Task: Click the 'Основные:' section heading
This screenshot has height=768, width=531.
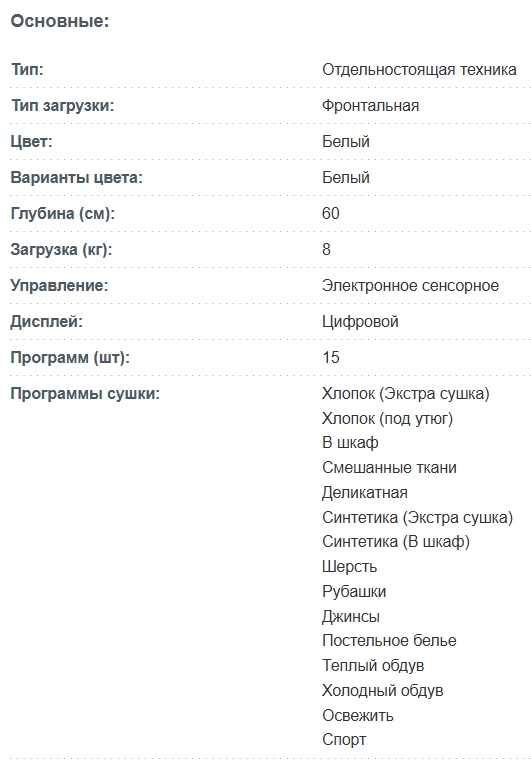Action: [60, 21]
